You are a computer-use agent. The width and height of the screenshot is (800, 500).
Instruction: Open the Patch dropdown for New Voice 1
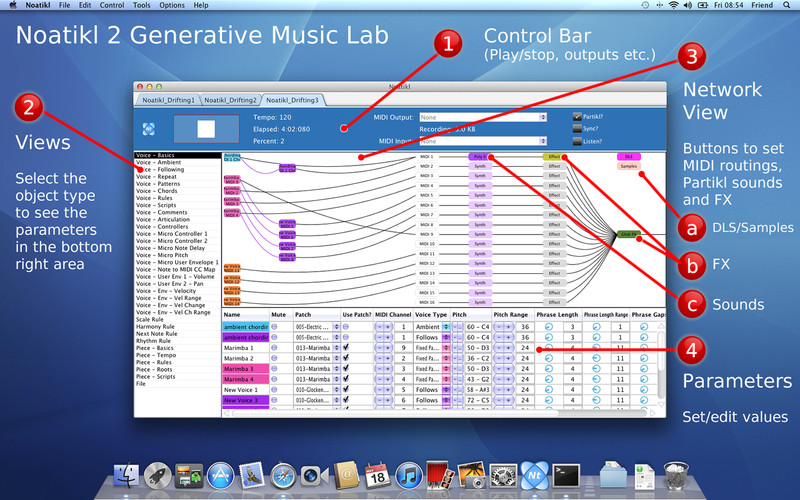click(x=317, y=389)
